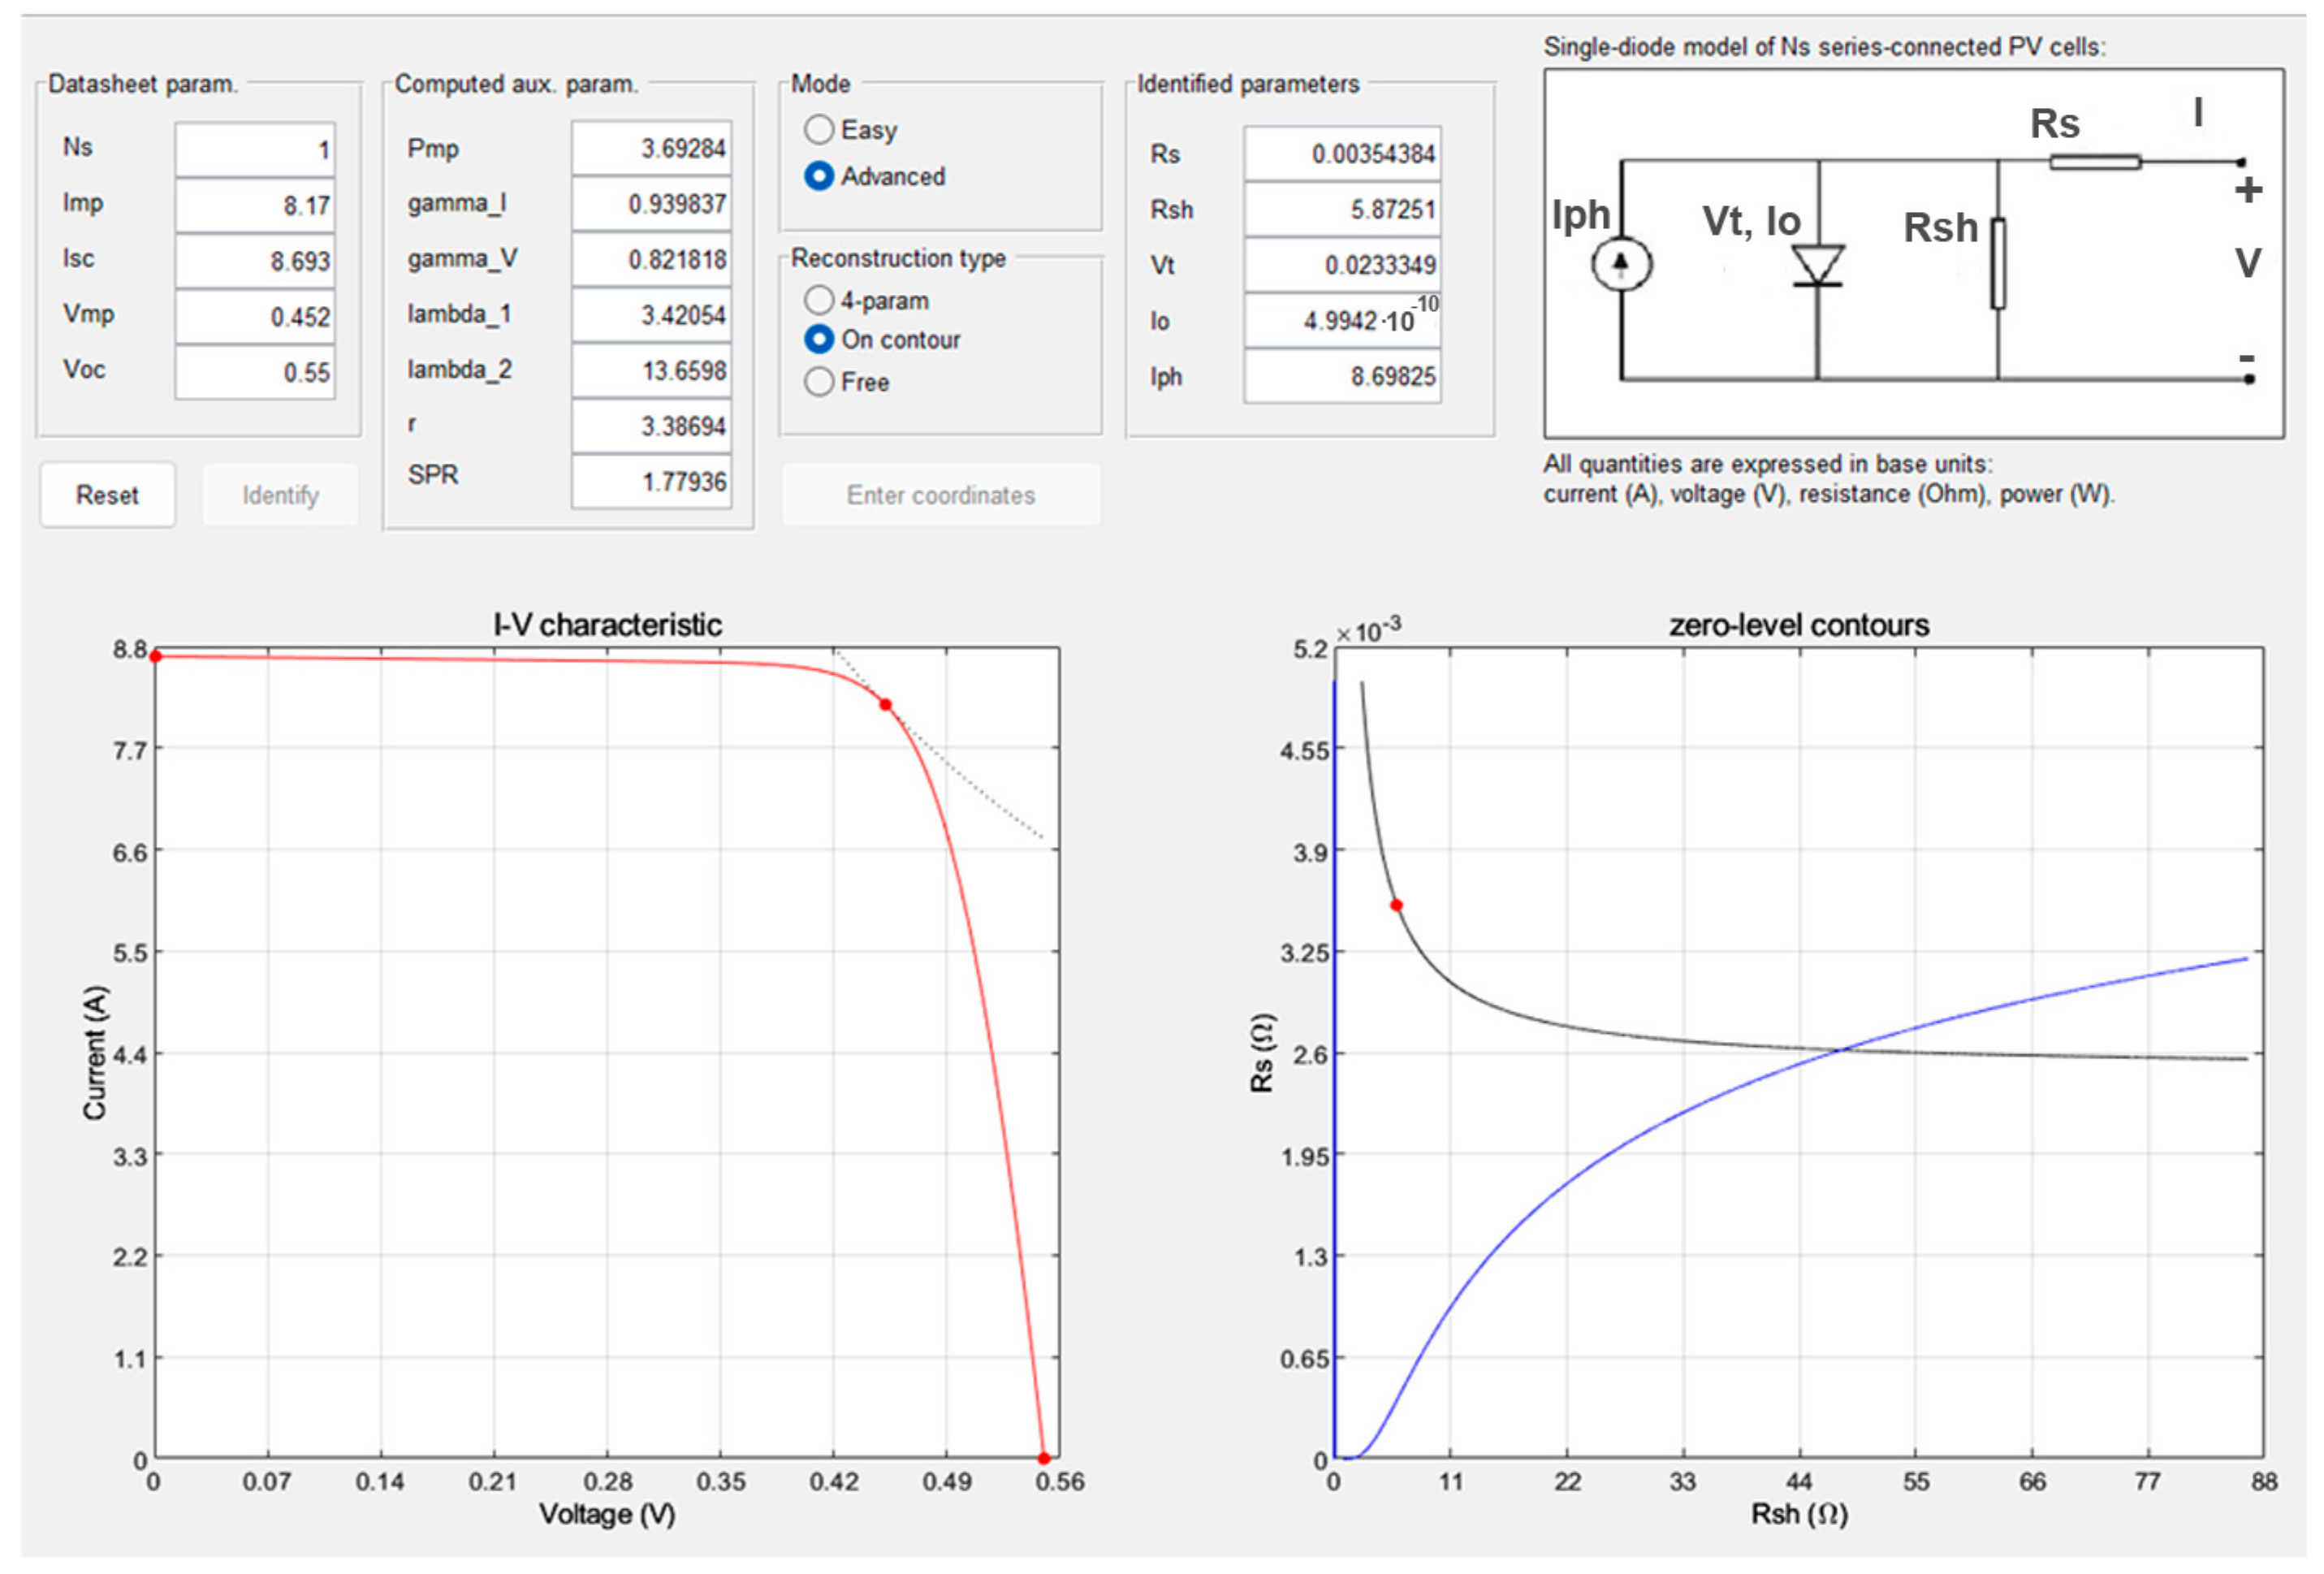2324x1574 pixels.
Task: Click the Ns datasheet input field
Action: 255,149
